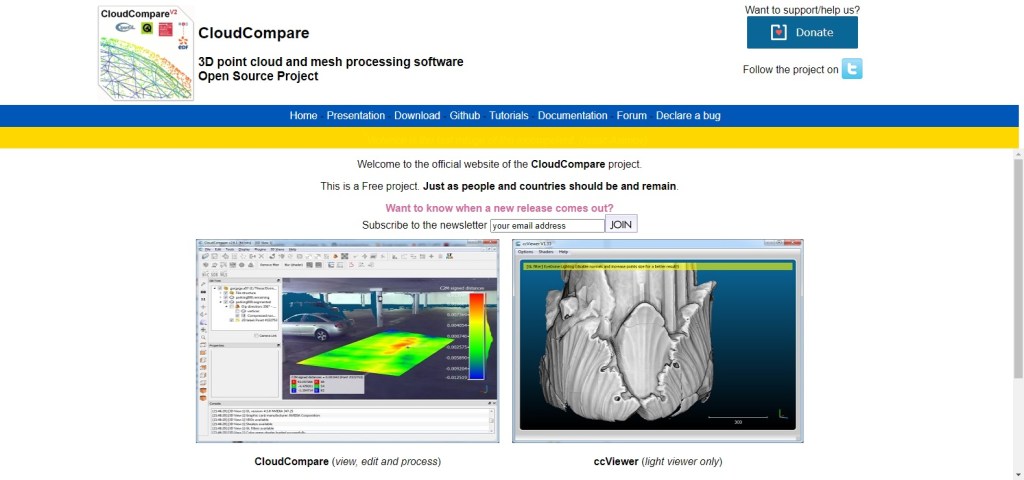Open the Twitter follow icon
The width and height of the screenshot is (1024, 480).
(851, 69)
